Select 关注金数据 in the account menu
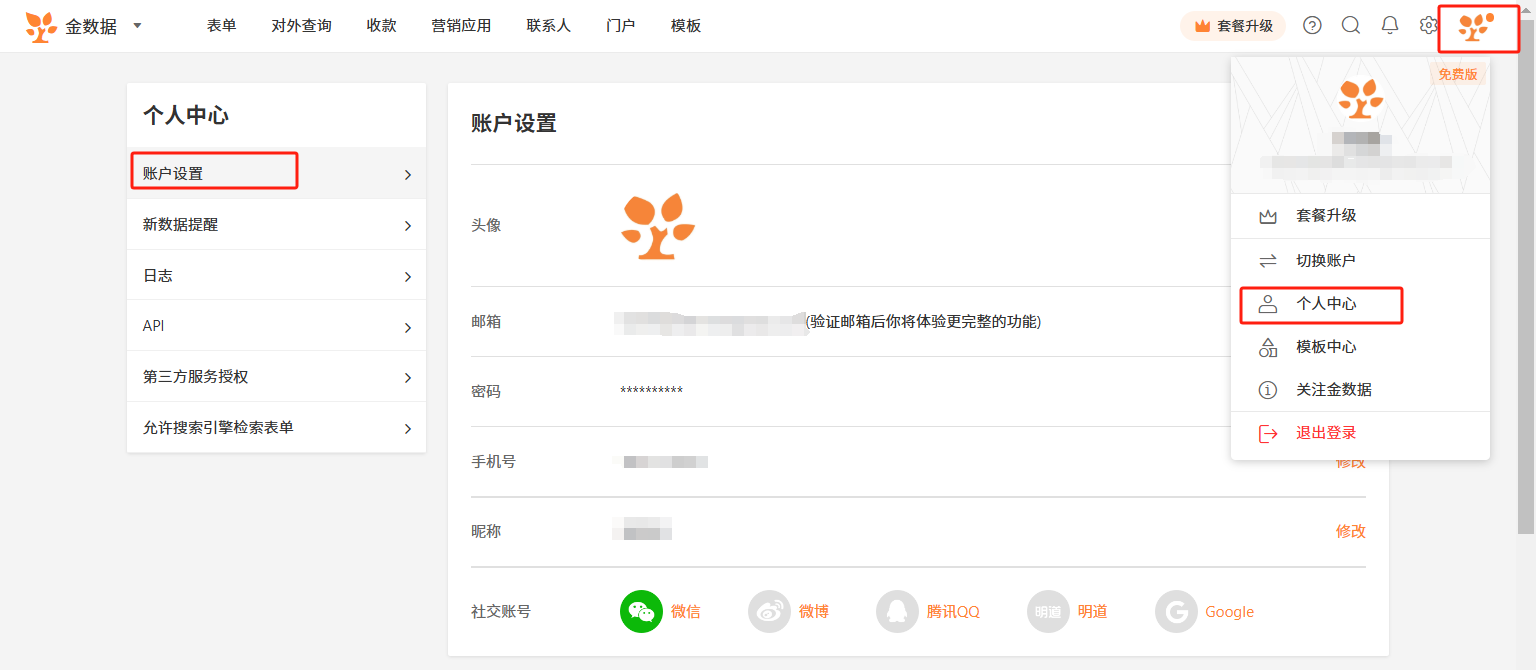 coord(1360,390)
